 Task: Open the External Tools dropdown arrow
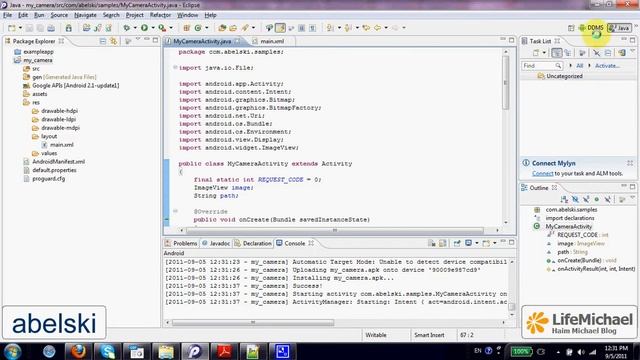(x=171, y=28)
